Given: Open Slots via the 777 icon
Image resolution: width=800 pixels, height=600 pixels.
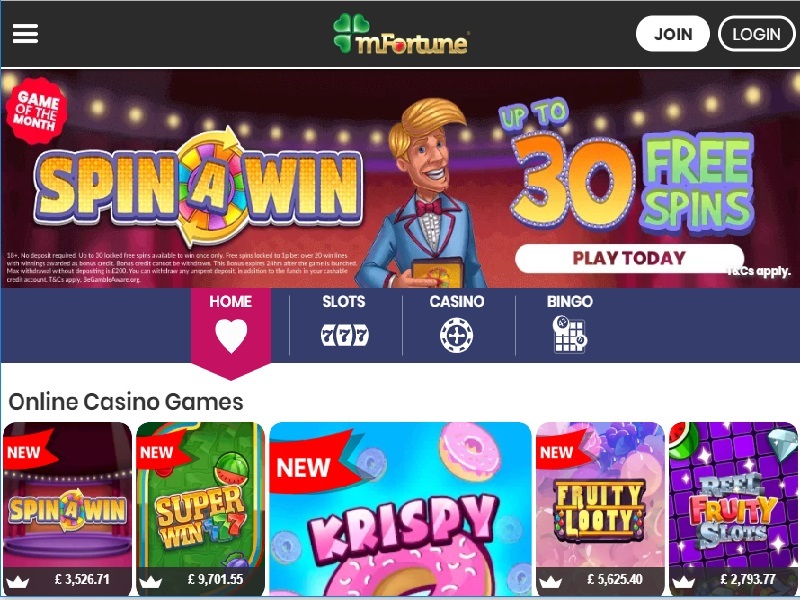Looking at the screenshot, I should [x=344, y=336].
